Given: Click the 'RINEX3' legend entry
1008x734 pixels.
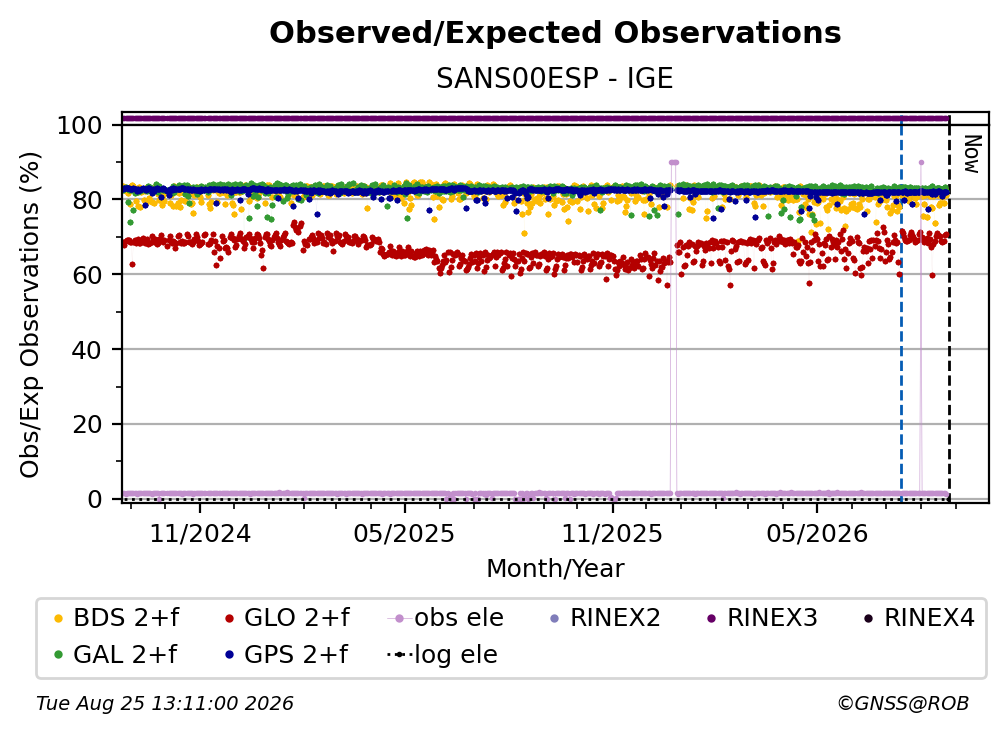Looking at the screenshot, I should (x=762, y=618).
